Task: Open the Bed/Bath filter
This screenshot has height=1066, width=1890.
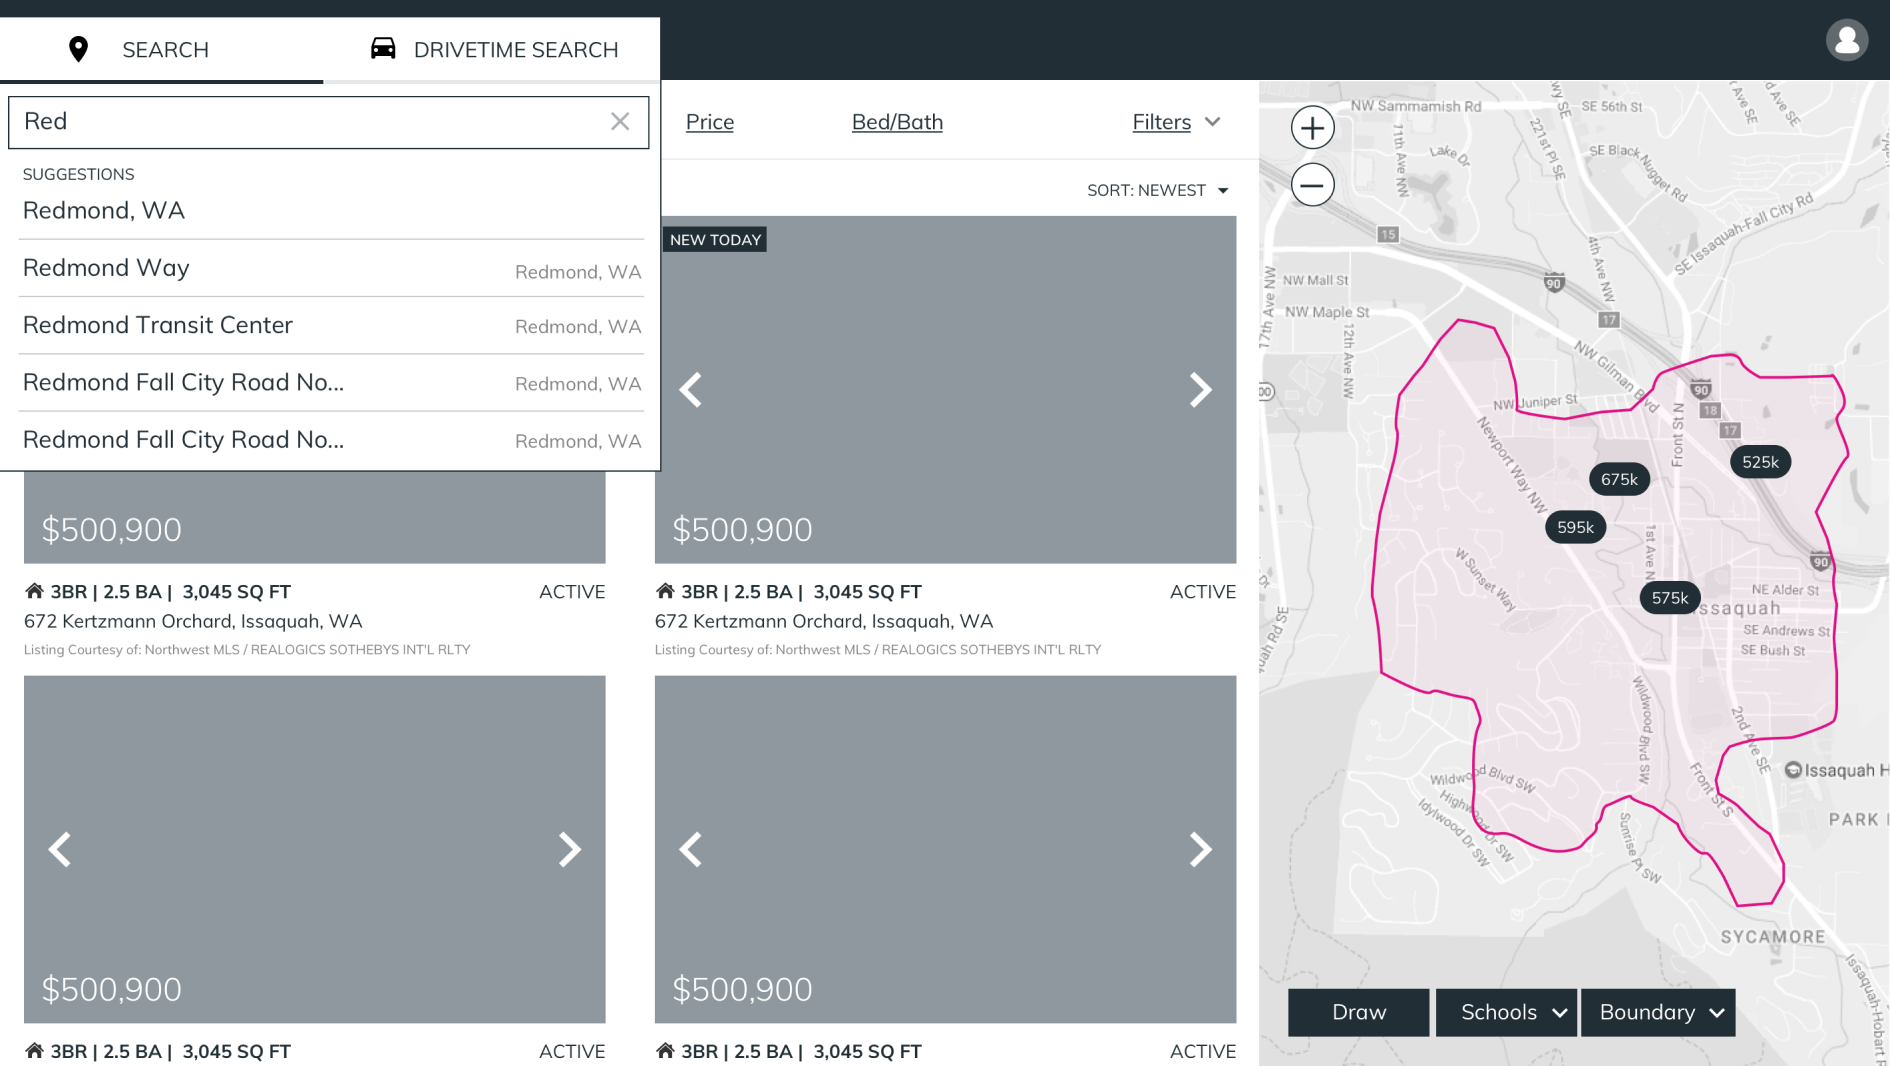Action: point(897,122)
